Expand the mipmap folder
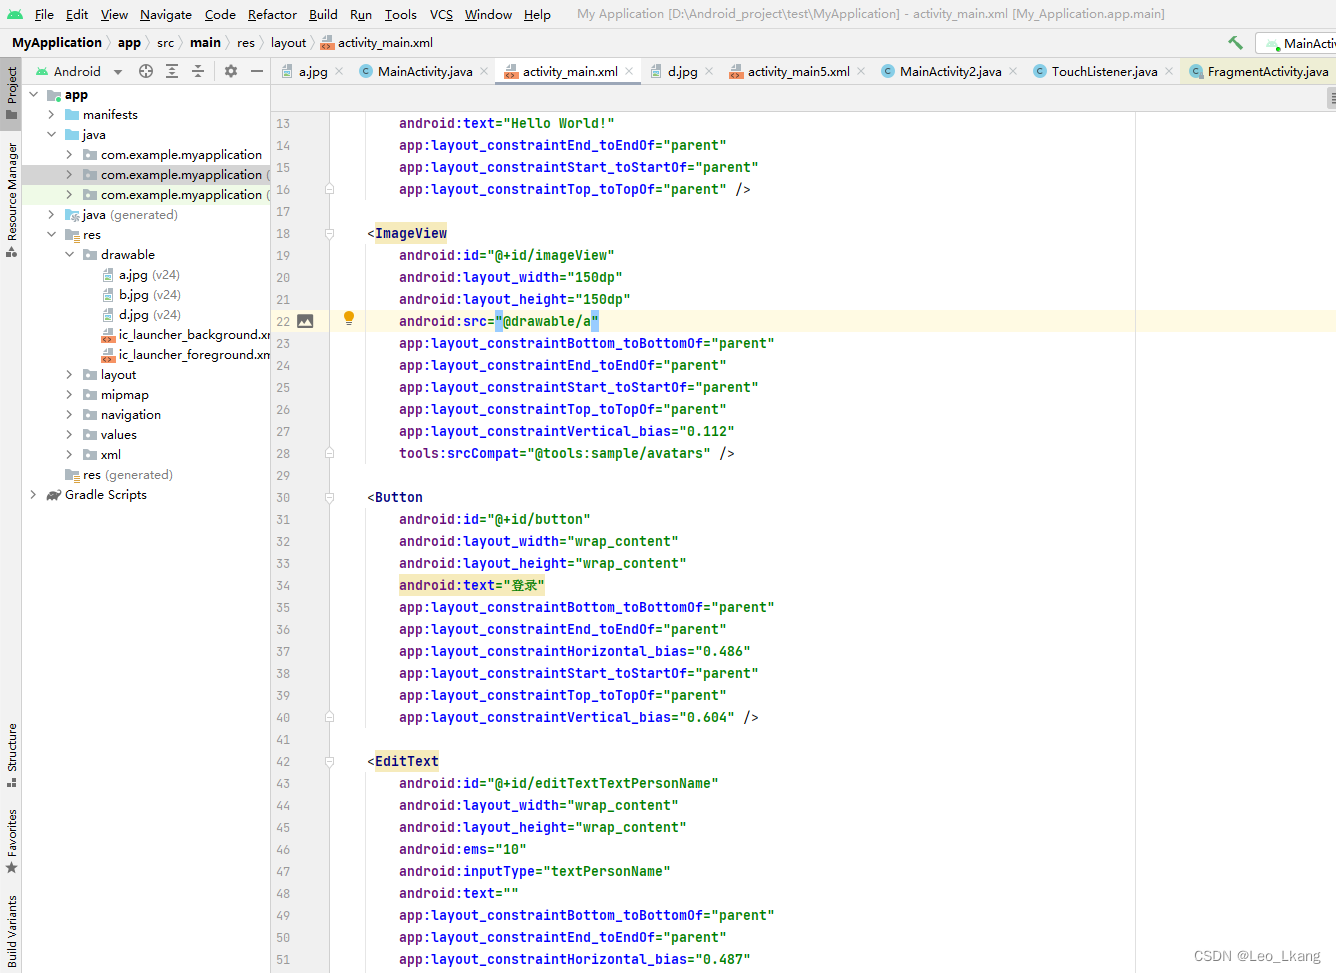The image size is (1336, 973). point(69,394)
